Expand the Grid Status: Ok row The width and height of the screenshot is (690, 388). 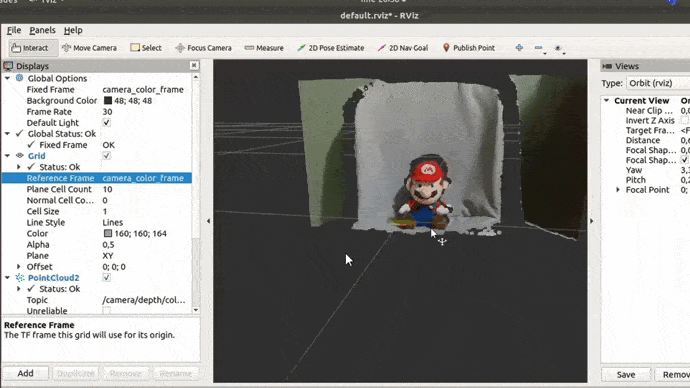[x=18, y=167]
